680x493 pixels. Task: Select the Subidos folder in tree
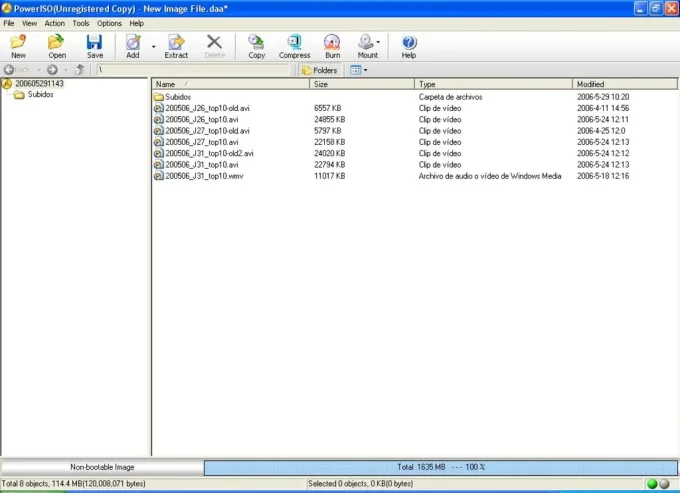point(40,95)
